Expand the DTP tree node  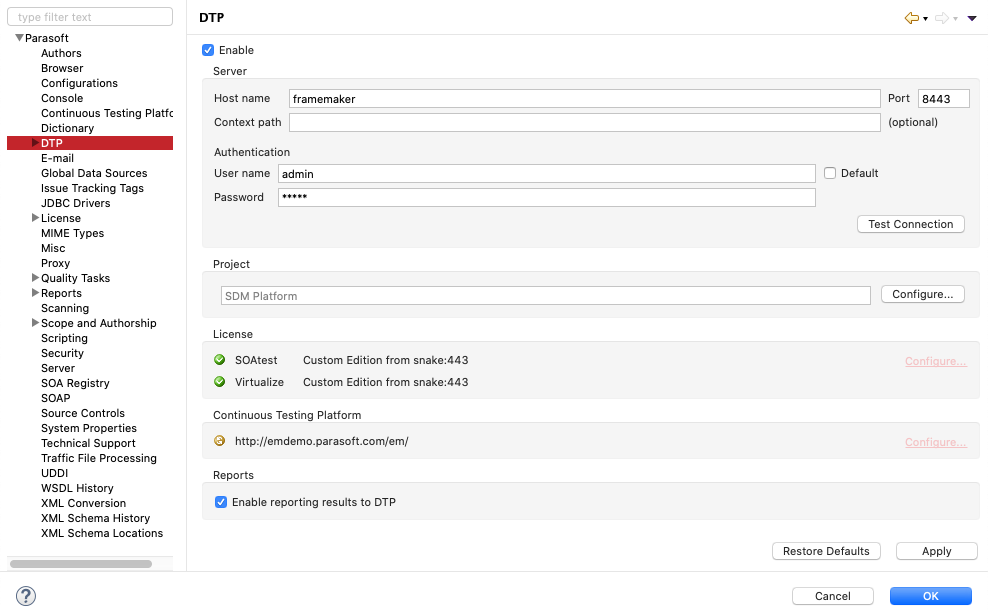coord(35,143)
